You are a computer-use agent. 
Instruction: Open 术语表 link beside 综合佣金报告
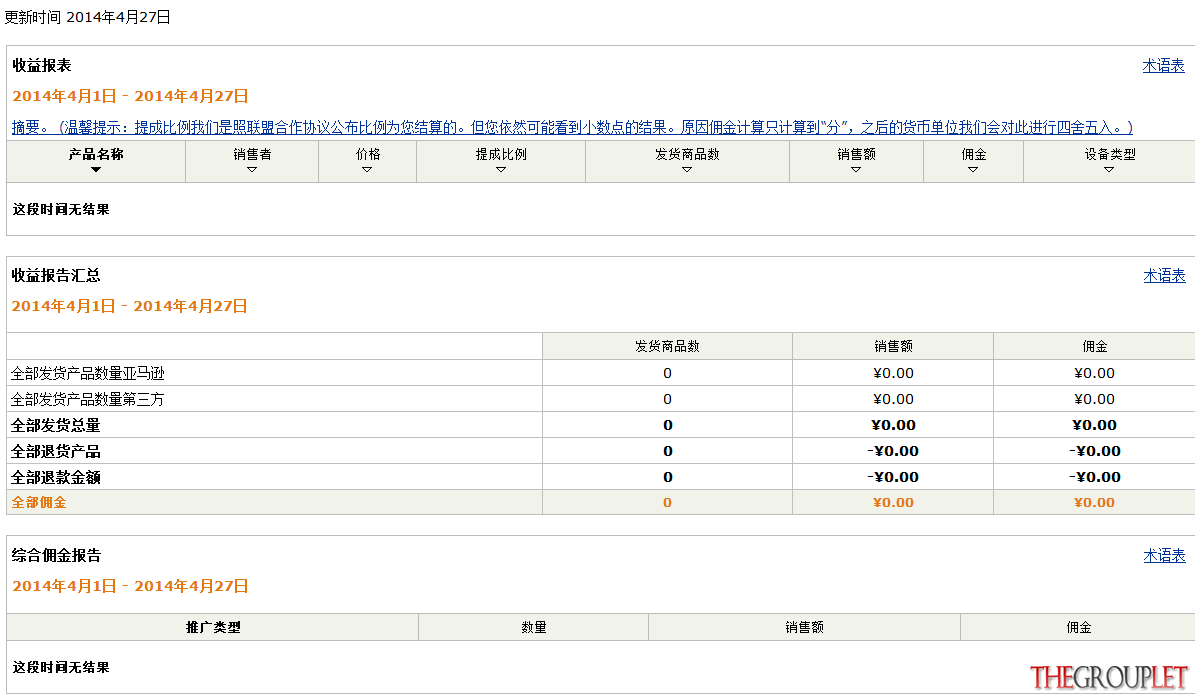(x=1164, y=556)
